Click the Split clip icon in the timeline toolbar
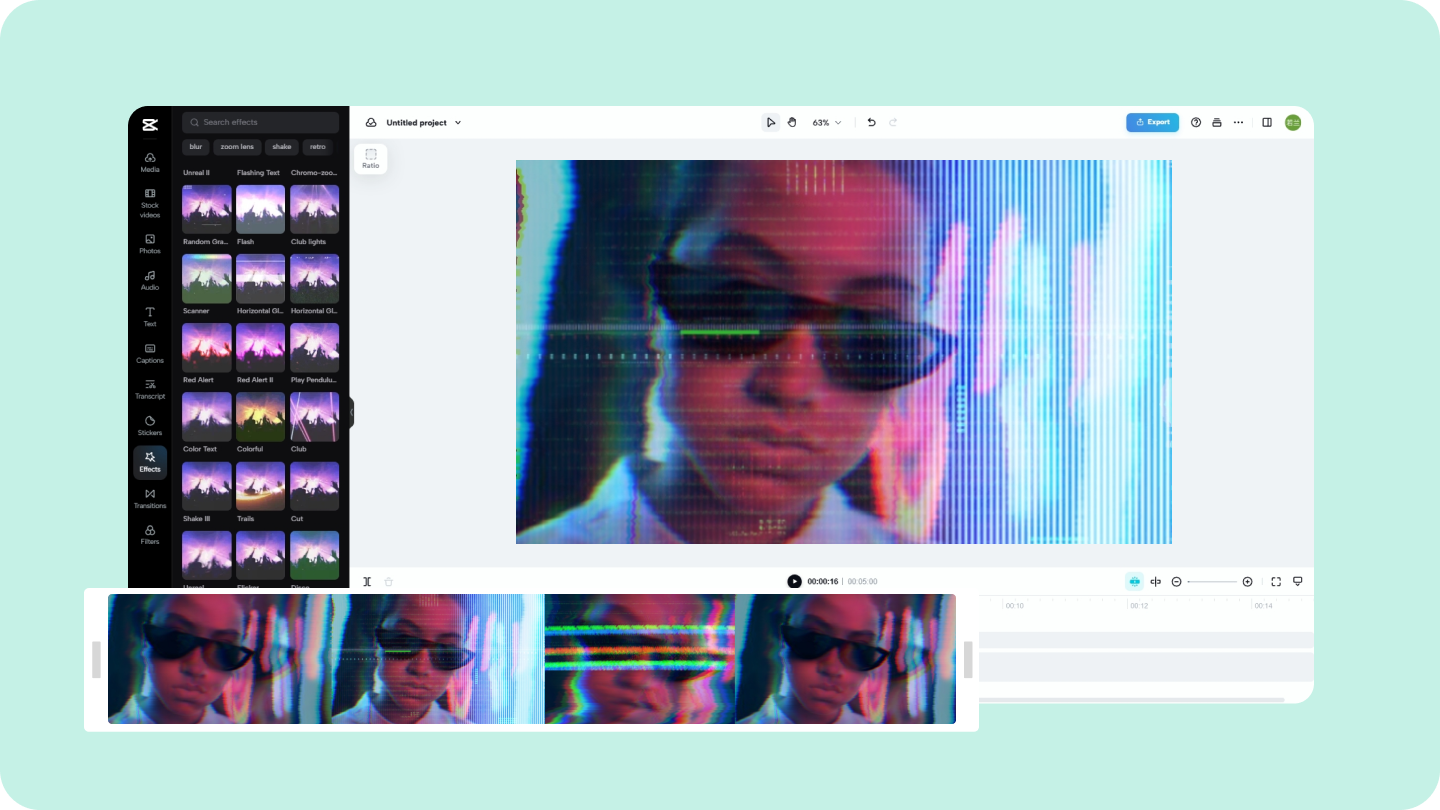The image size is (1440, 810). (367, 581)
